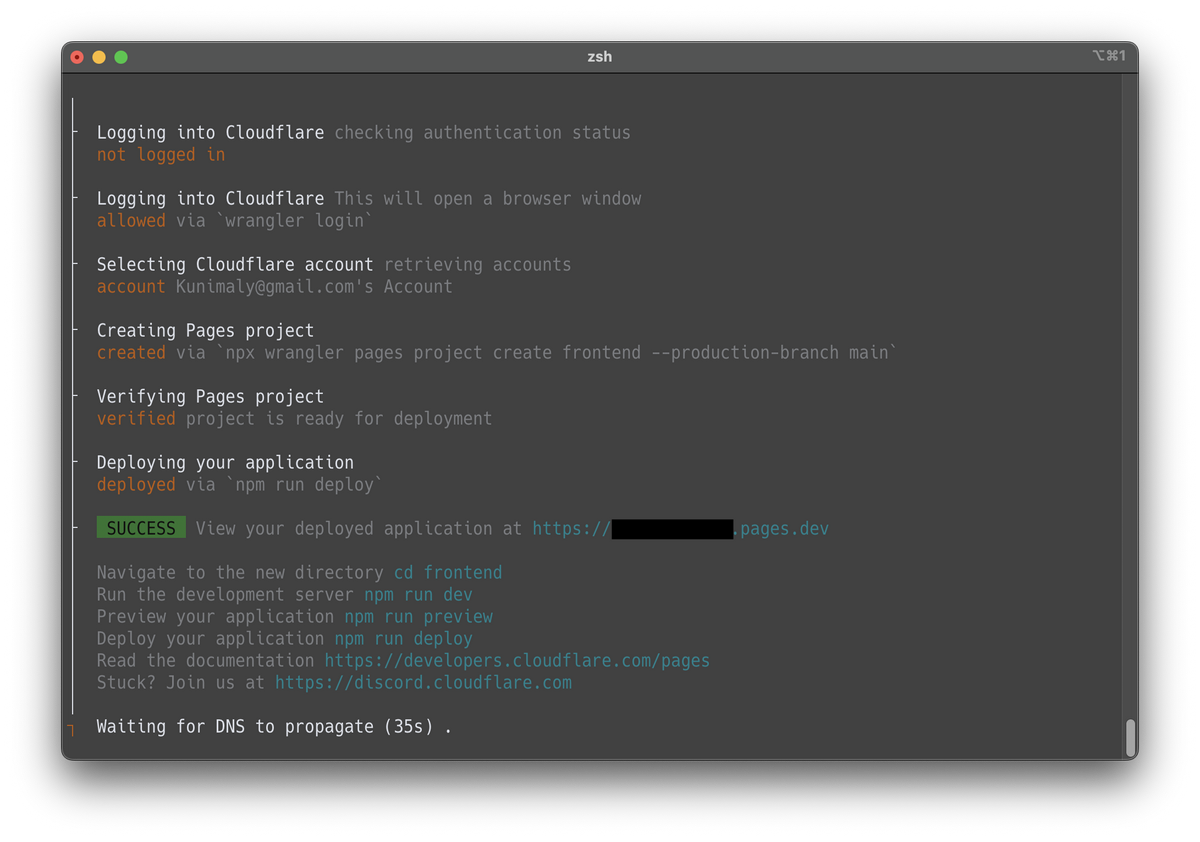This screenshot has width=1200, height=842.
Task: Open the discord.cloudflare.com link
Action: [423, 683]
